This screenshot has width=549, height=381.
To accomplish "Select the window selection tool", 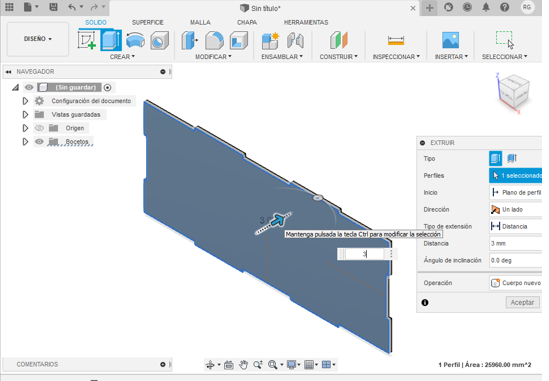I will coord(505,39).
